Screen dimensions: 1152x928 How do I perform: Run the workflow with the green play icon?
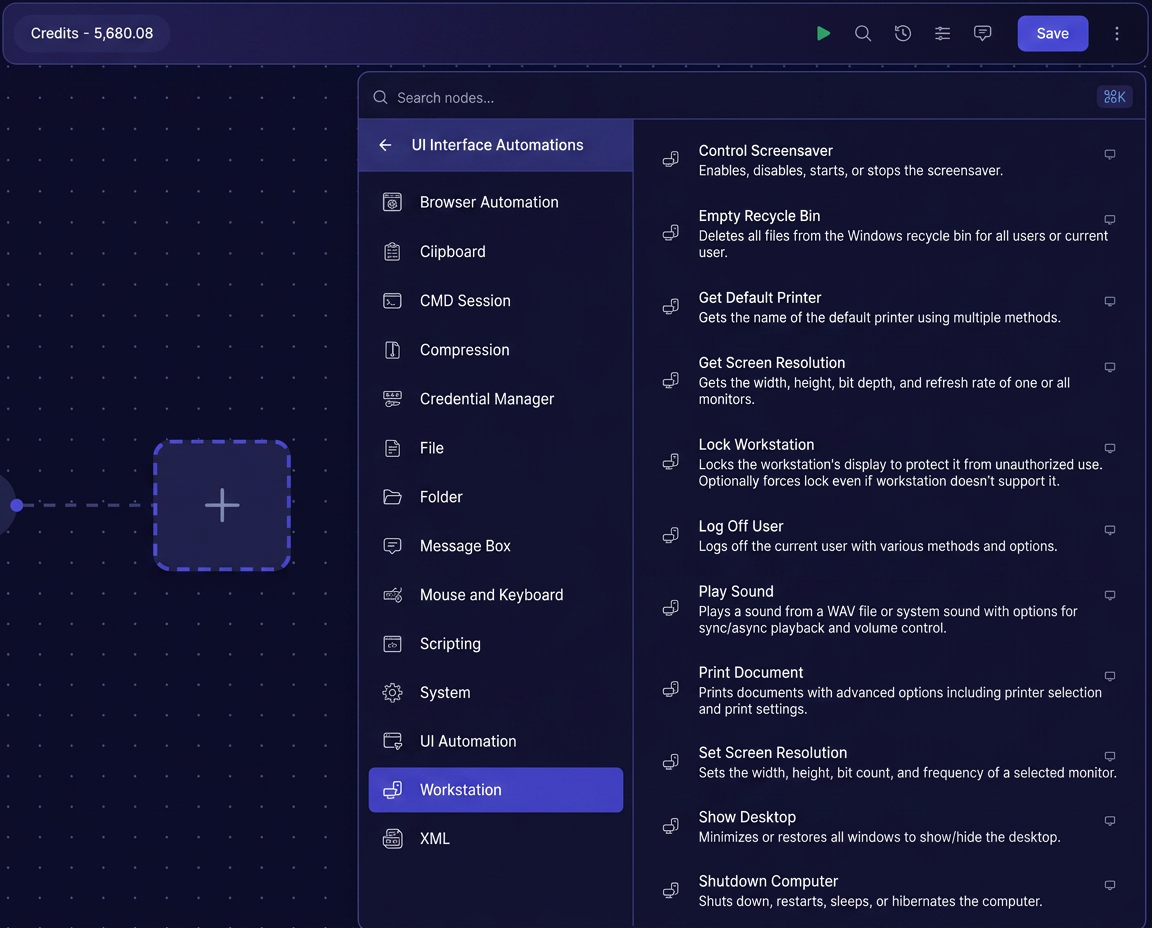pyautogui.click(x=823, y=33)
